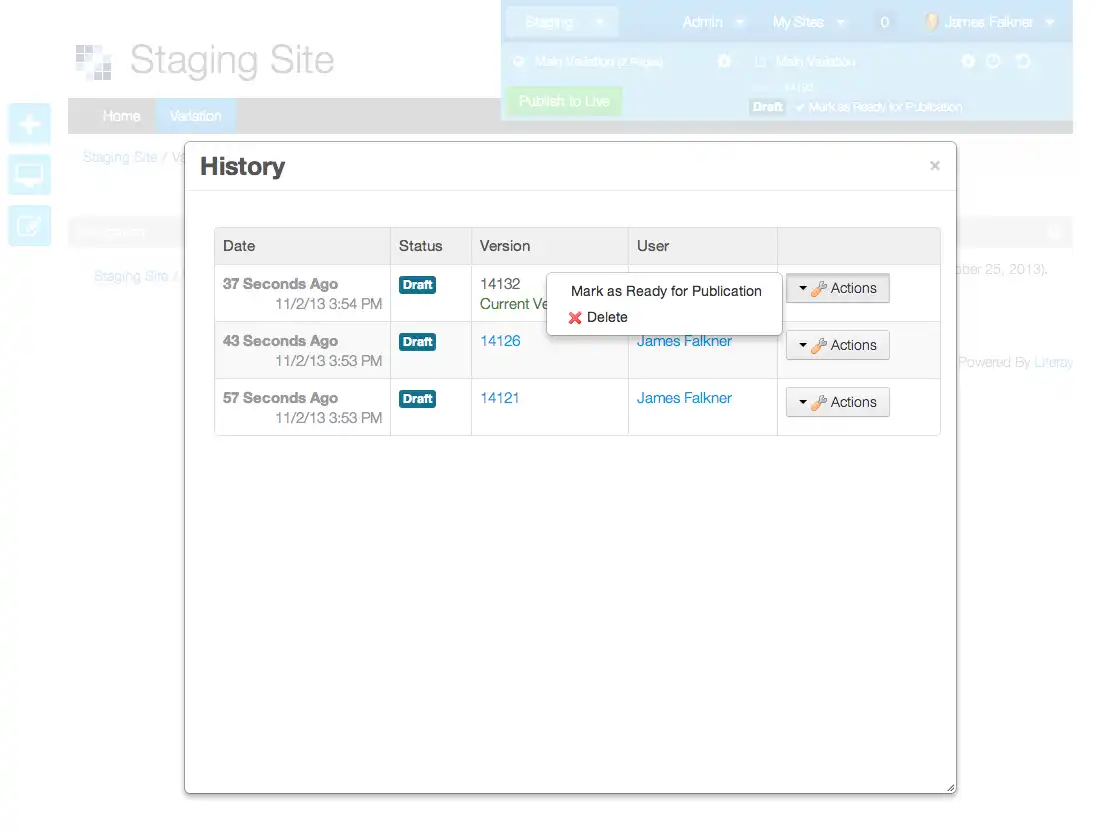1098x830 pixels.
Task: Click the James Falkner avatar icon
Action: pos(930,21)
